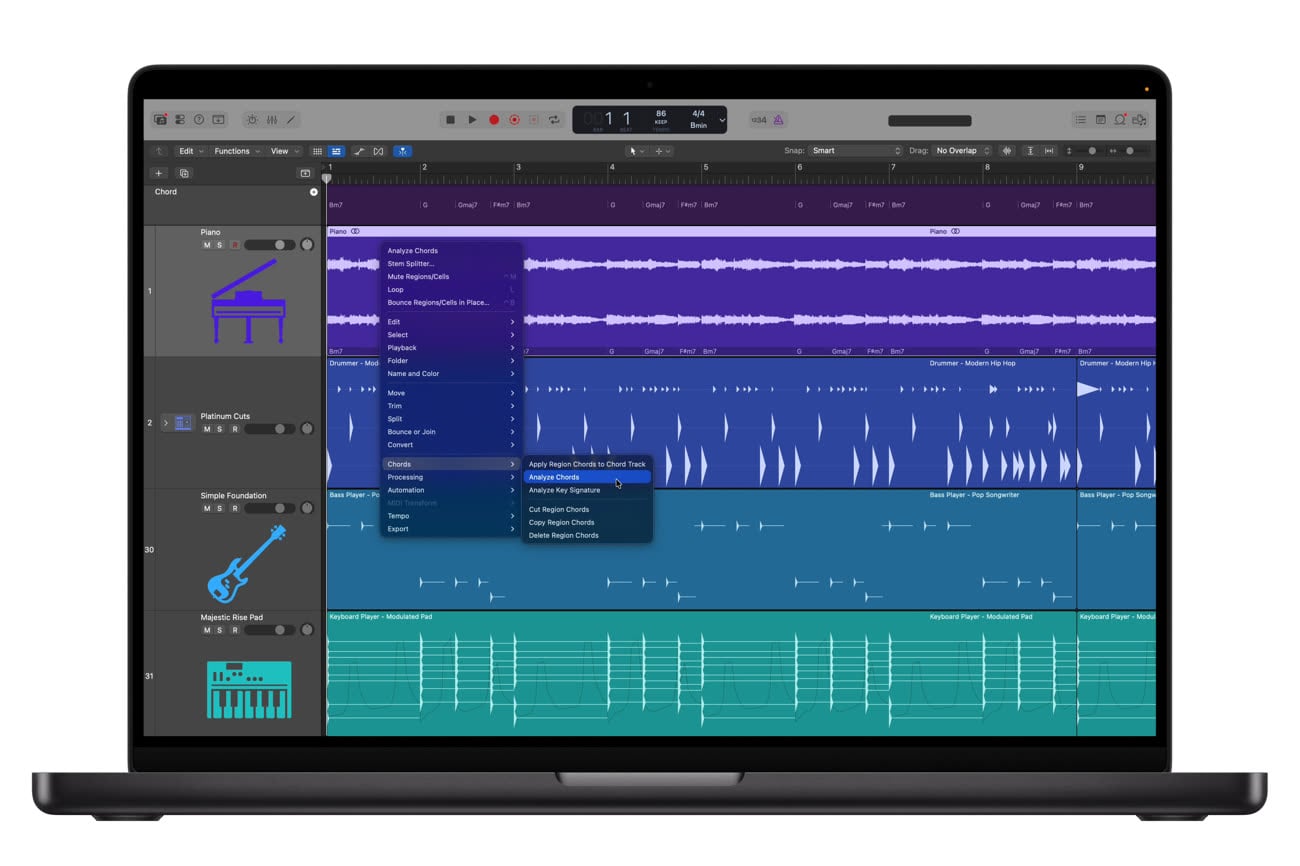Open the Snap dropdown set to Smart
Image resolution: width=1300 pixels, height=866 pixels.
pyautogui.click(x=855, y=151)
